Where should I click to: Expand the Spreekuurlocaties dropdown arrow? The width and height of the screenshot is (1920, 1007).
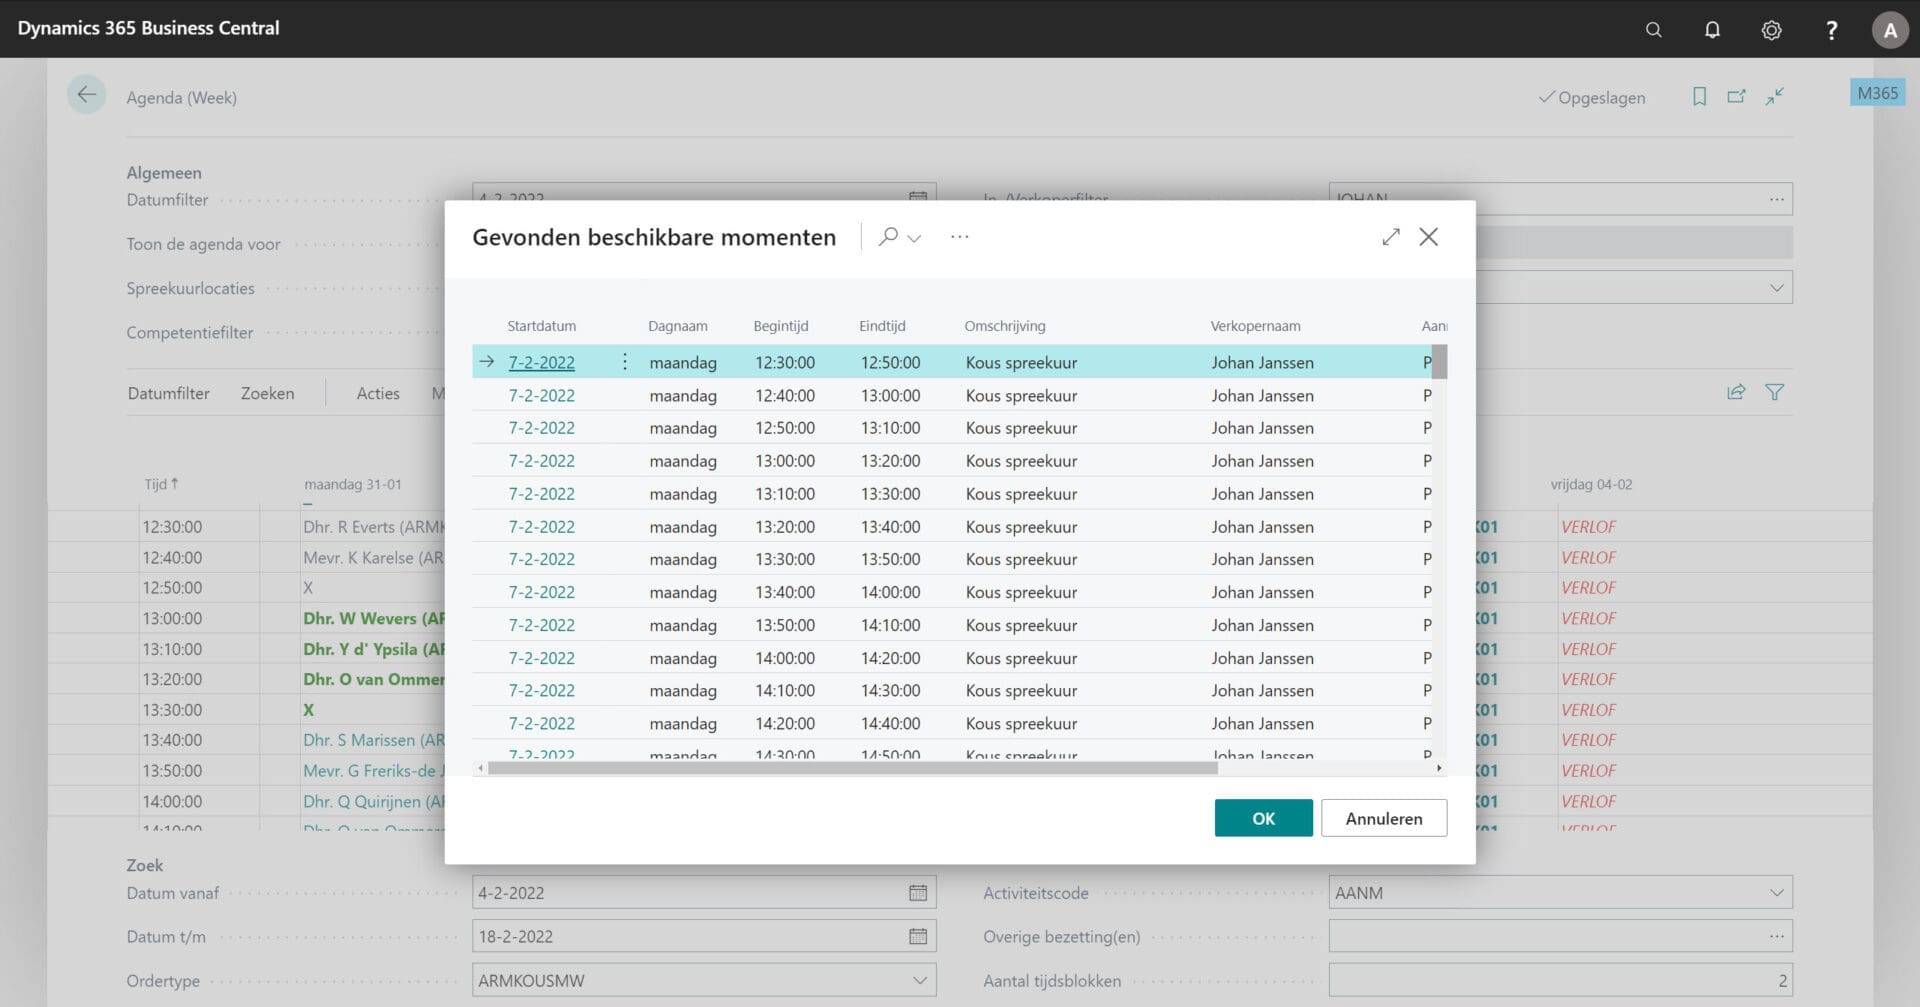point(1776,288)
